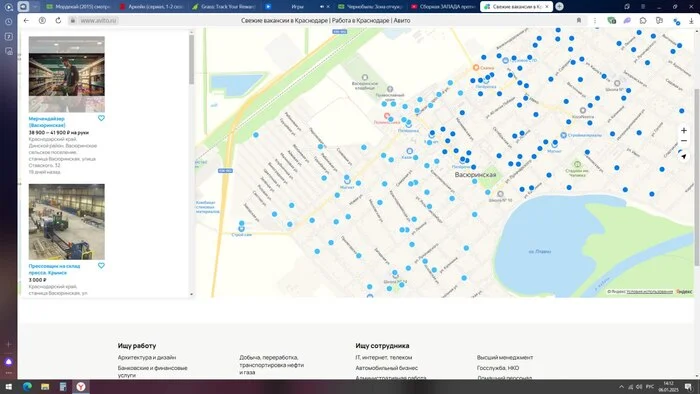
Task: Zoom in on the map with plus
Action: (683, 130)
